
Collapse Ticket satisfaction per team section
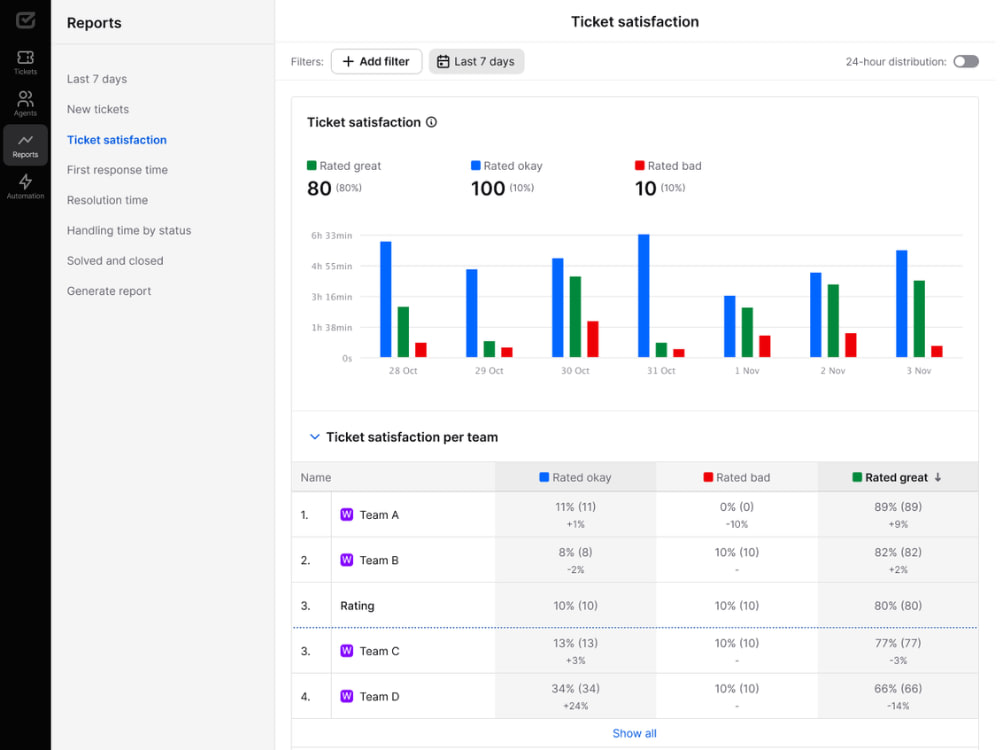[x=314, y=437]
